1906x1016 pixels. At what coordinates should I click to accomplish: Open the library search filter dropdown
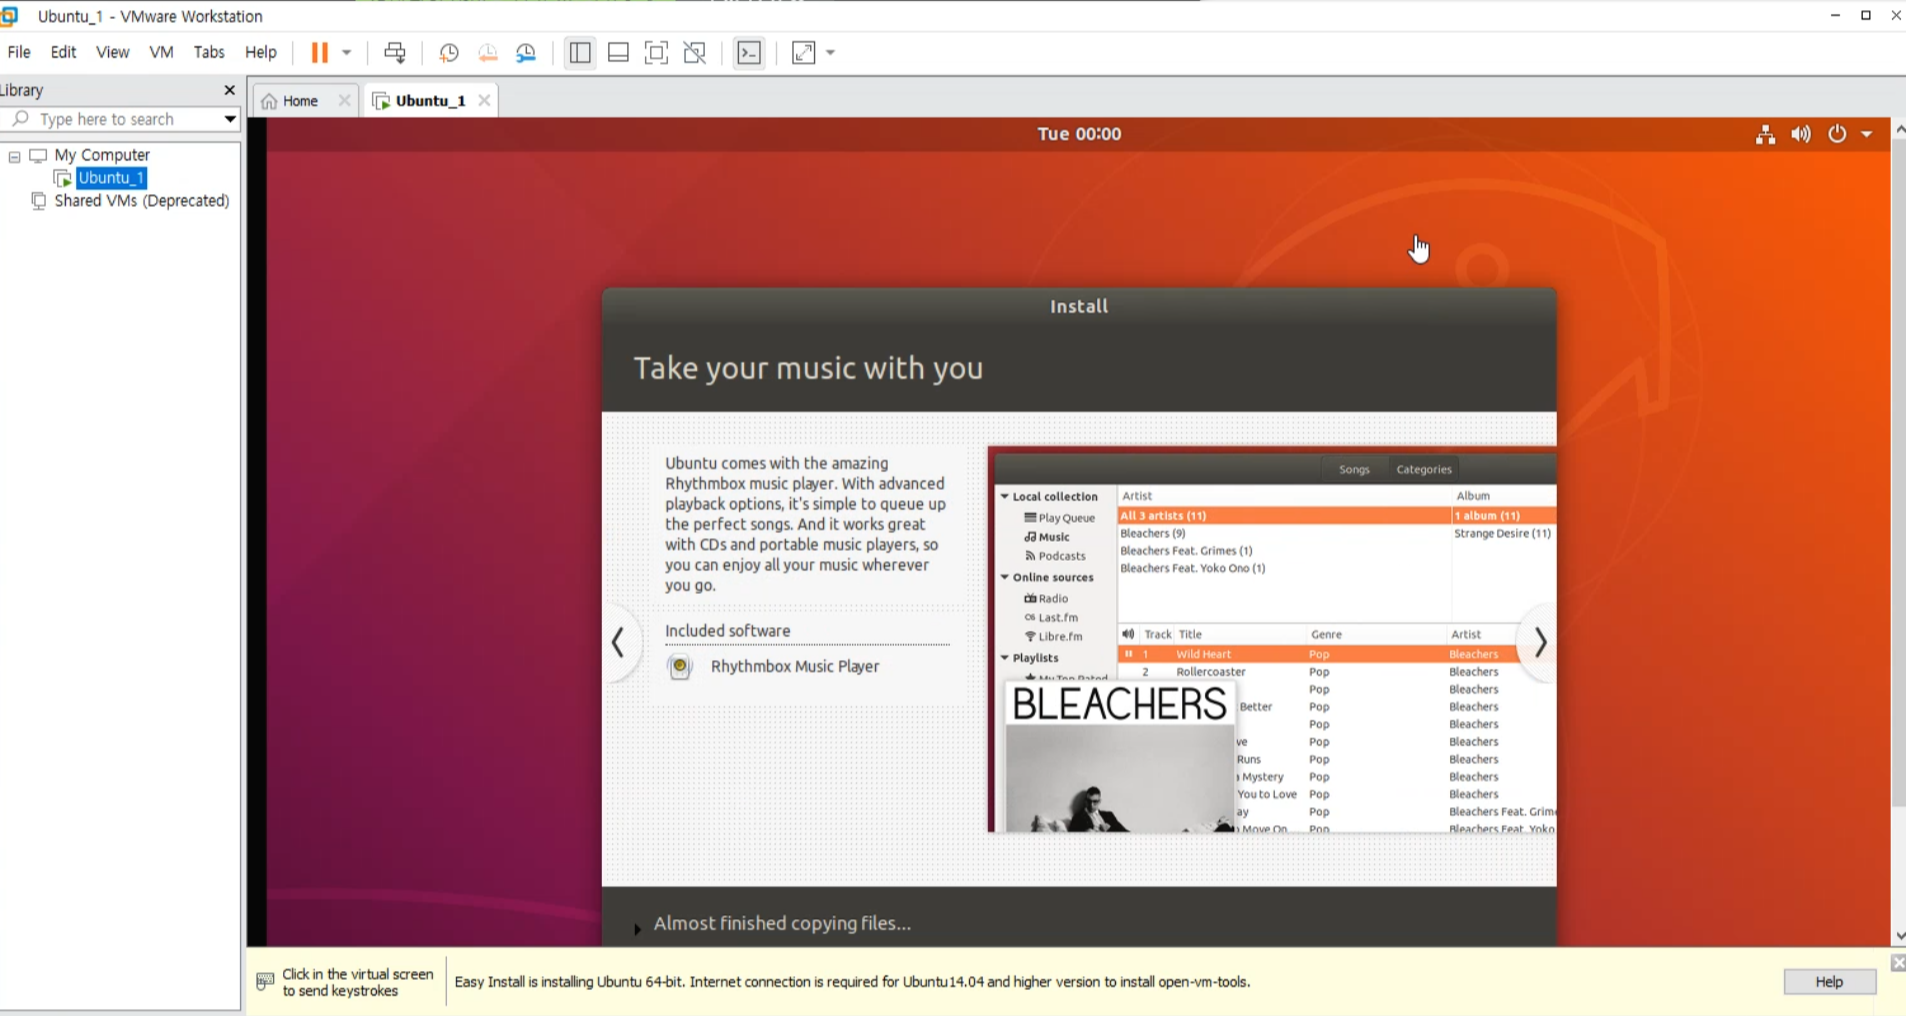(229, 119)
